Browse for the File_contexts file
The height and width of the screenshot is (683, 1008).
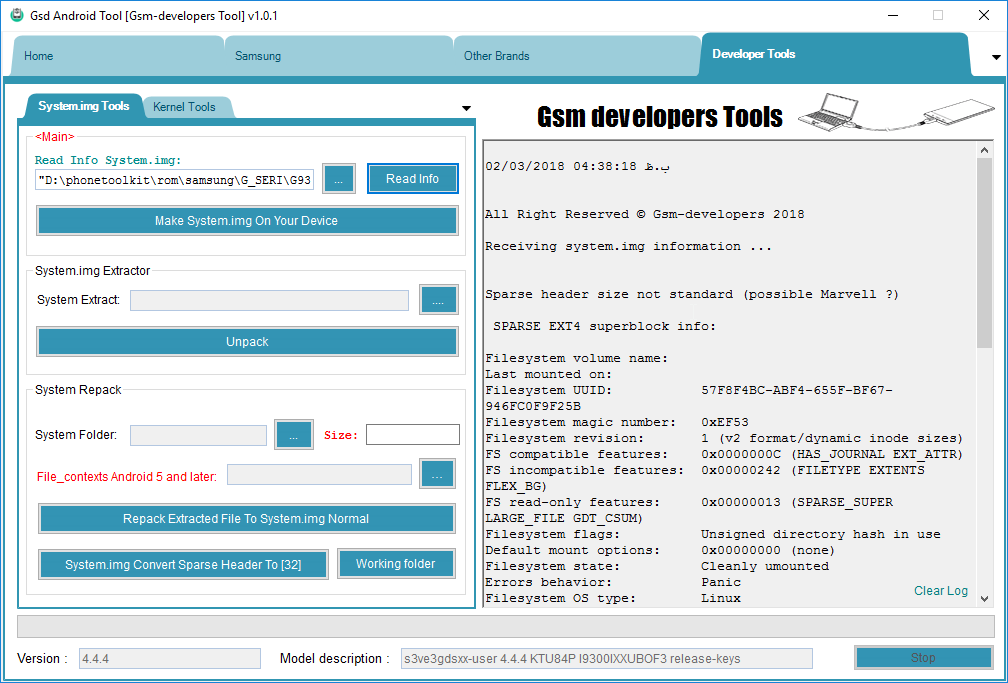pos(437,475)
